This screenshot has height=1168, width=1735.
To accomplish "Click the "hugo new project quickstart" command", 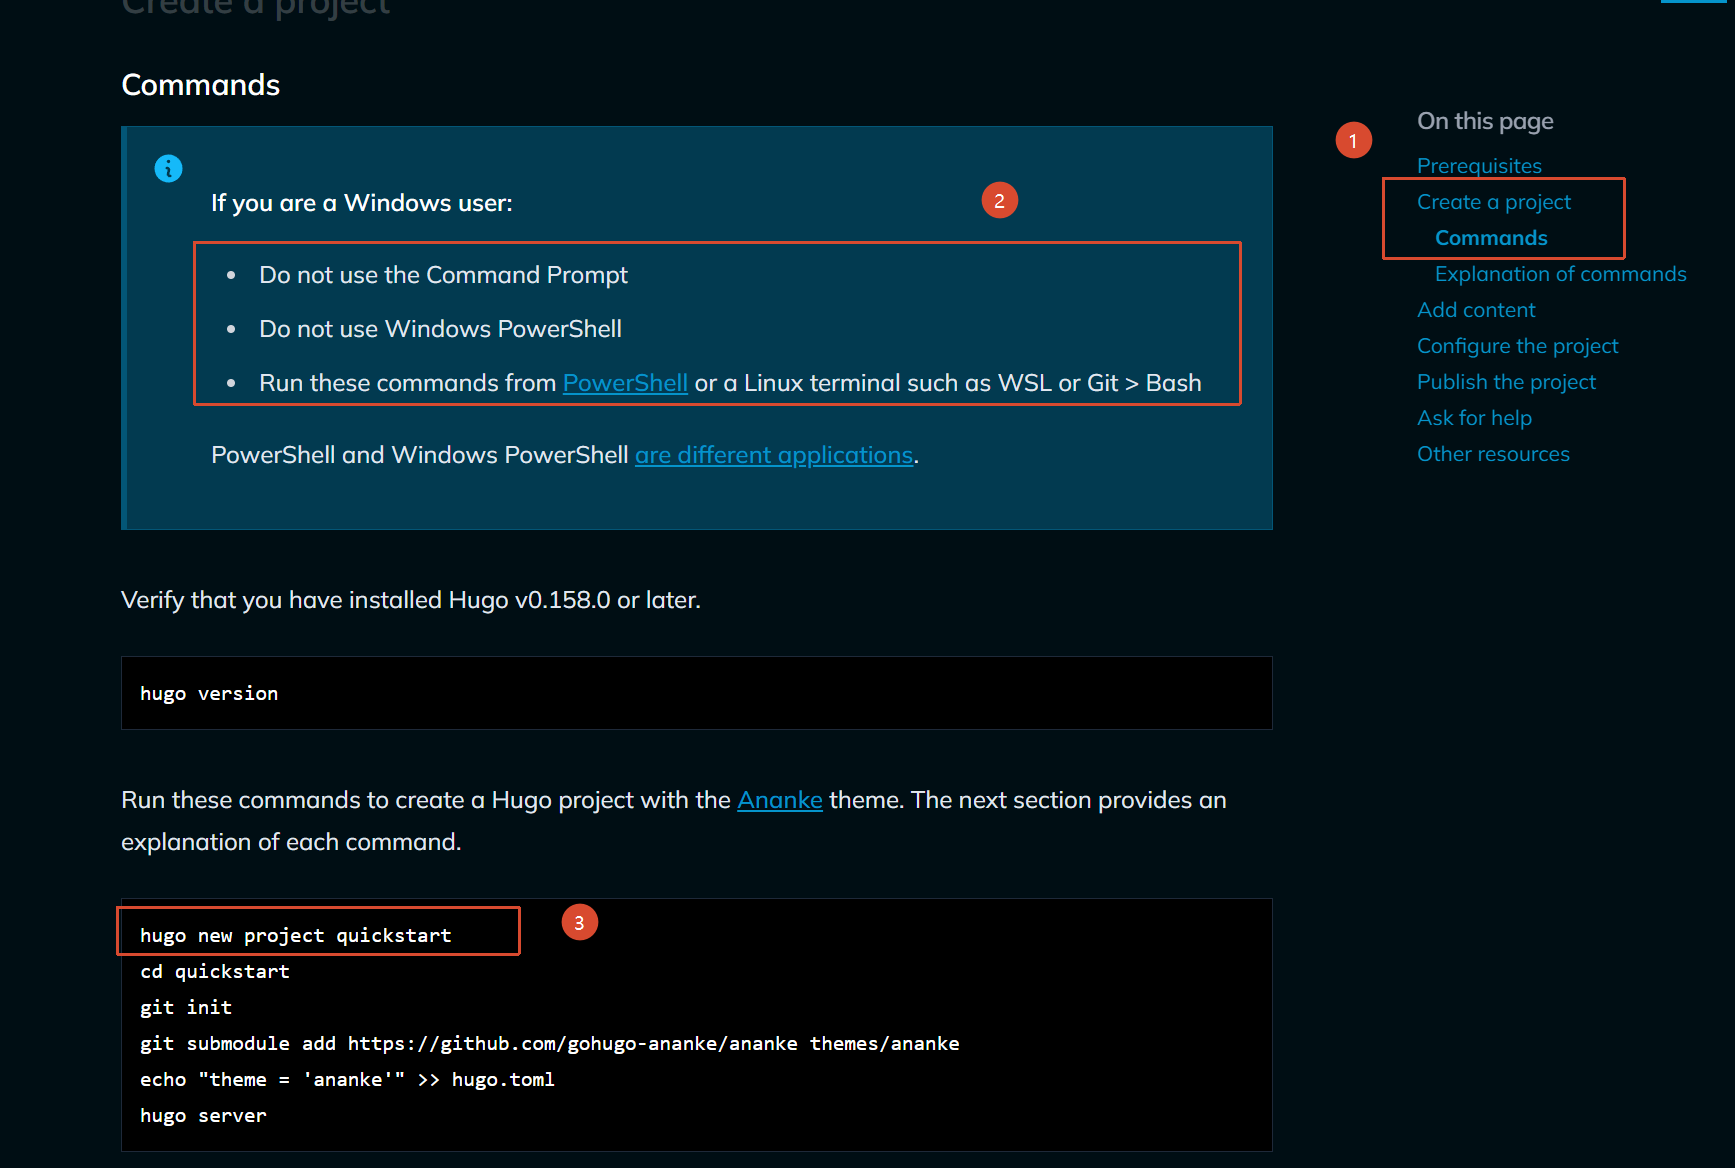I will click(296, 935).
